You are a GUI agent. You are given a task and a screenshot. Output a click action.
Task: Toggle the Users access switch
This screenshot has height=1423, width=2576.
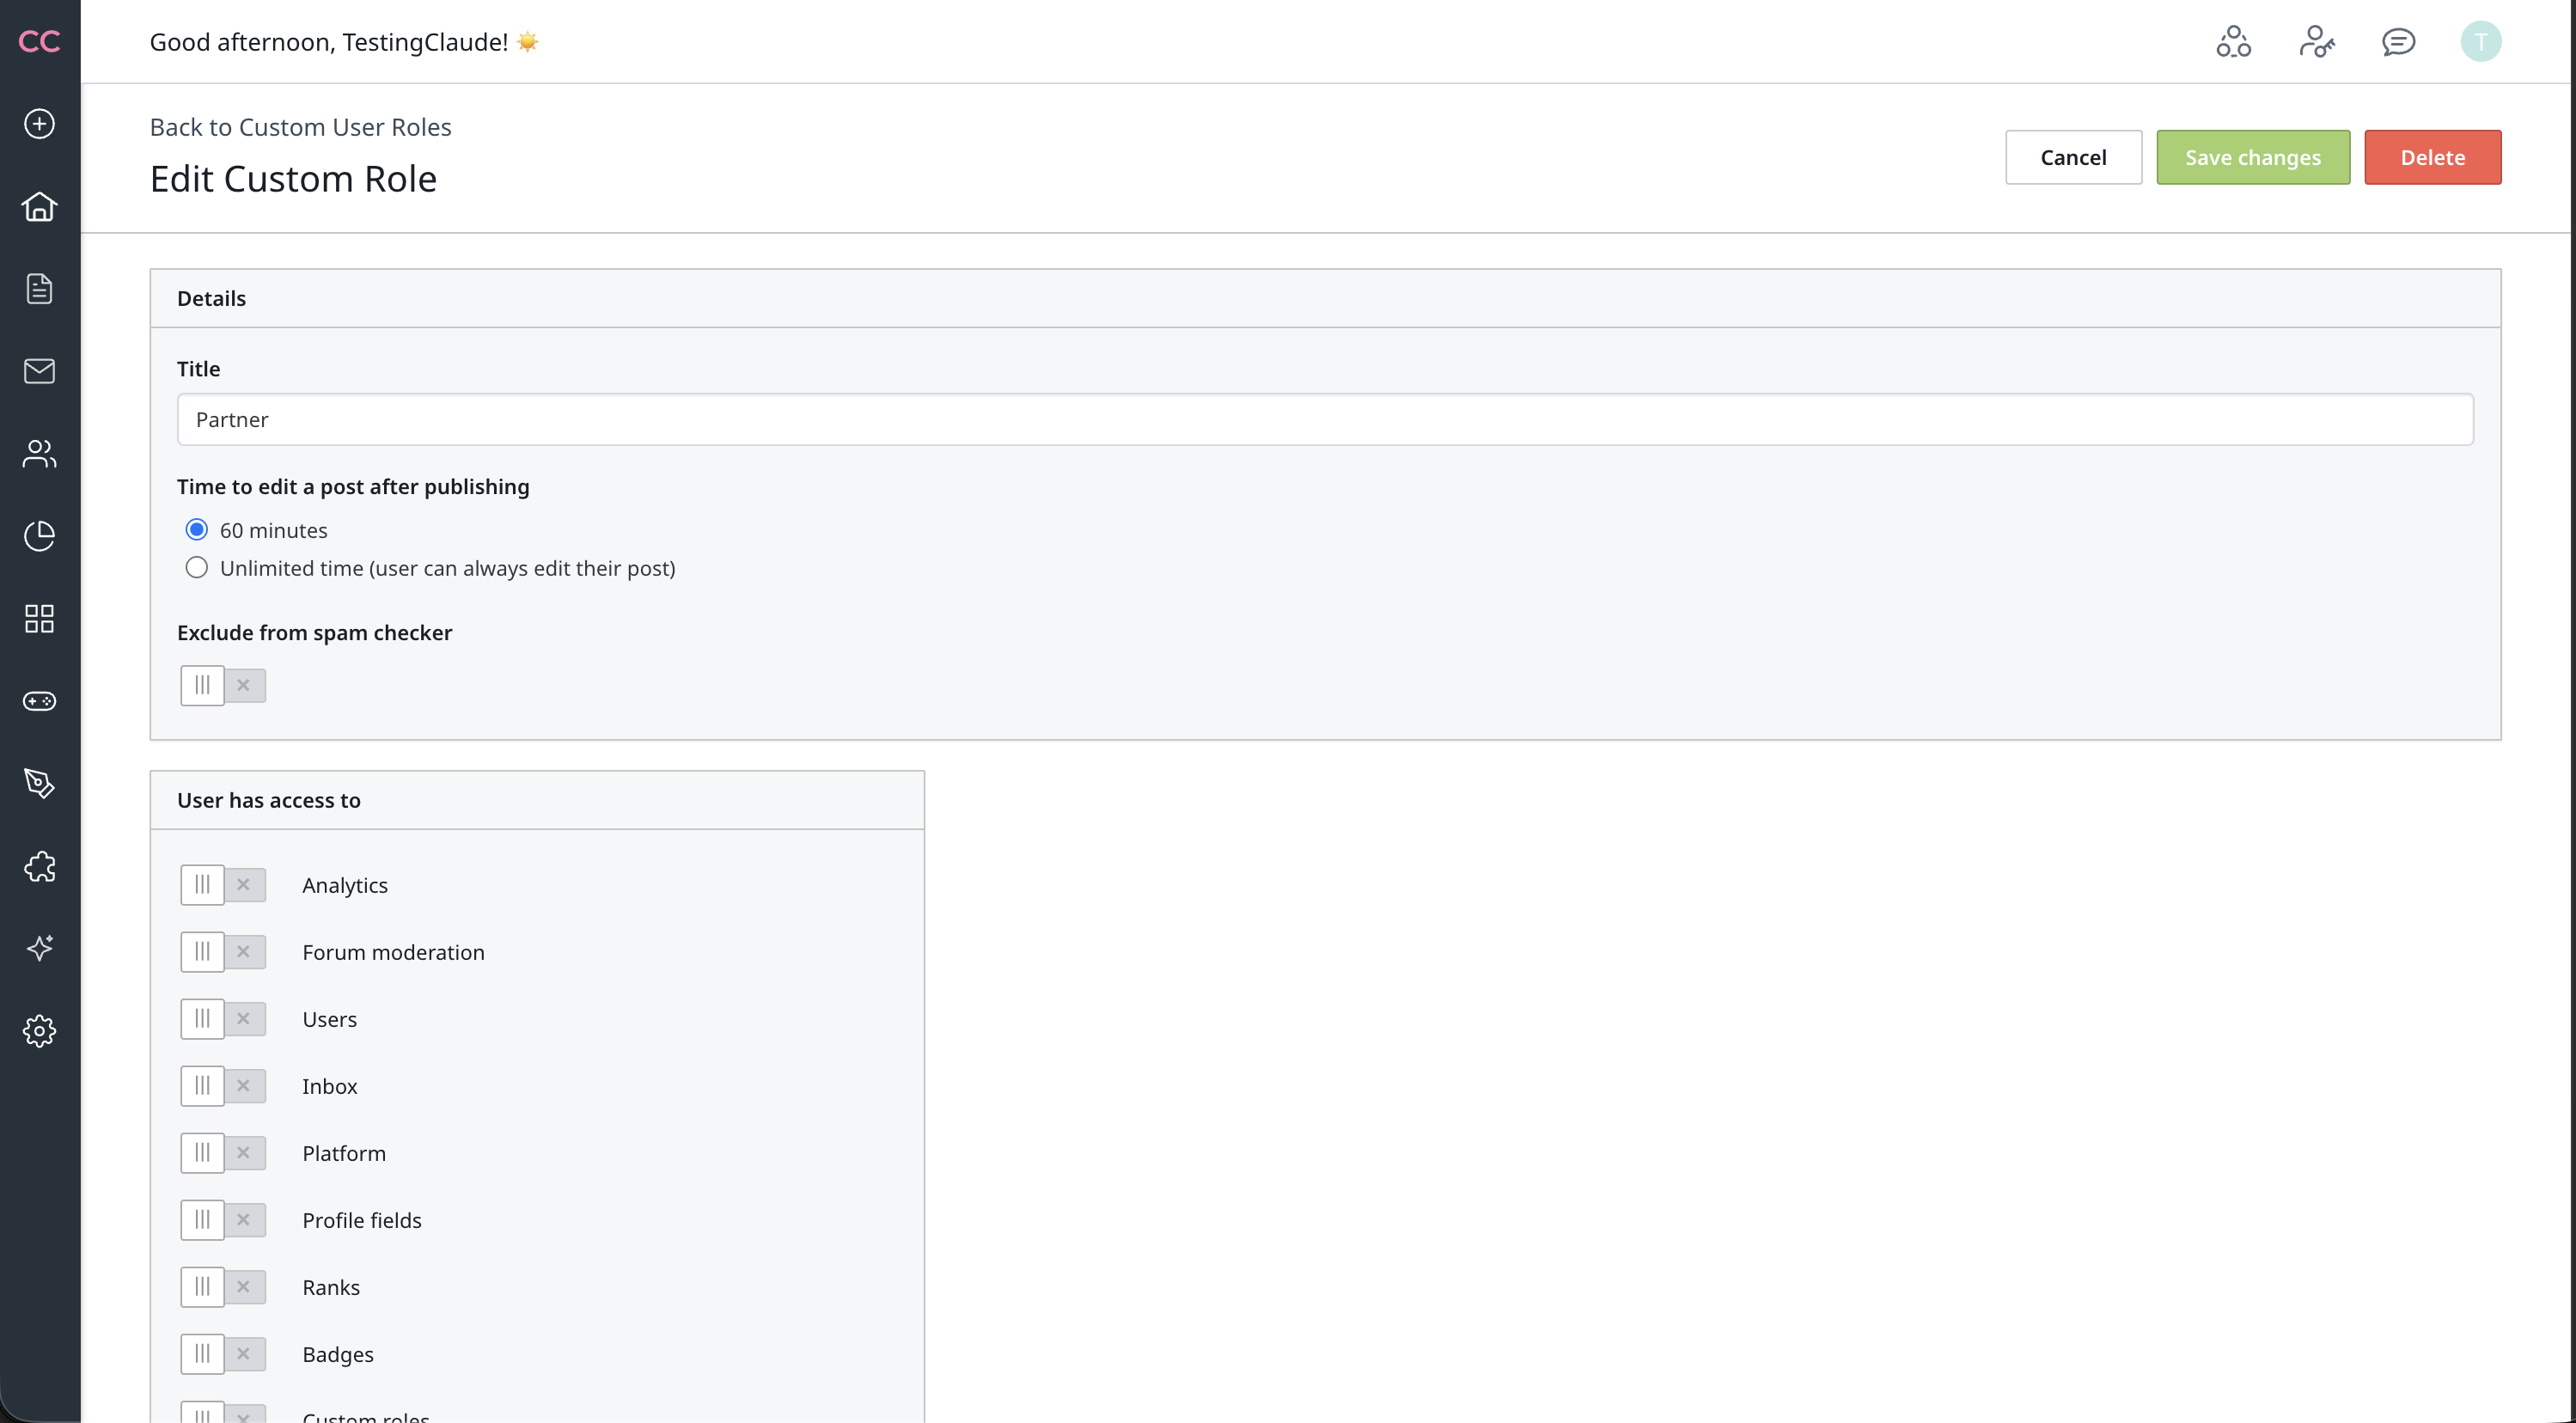click(223, 1019)
